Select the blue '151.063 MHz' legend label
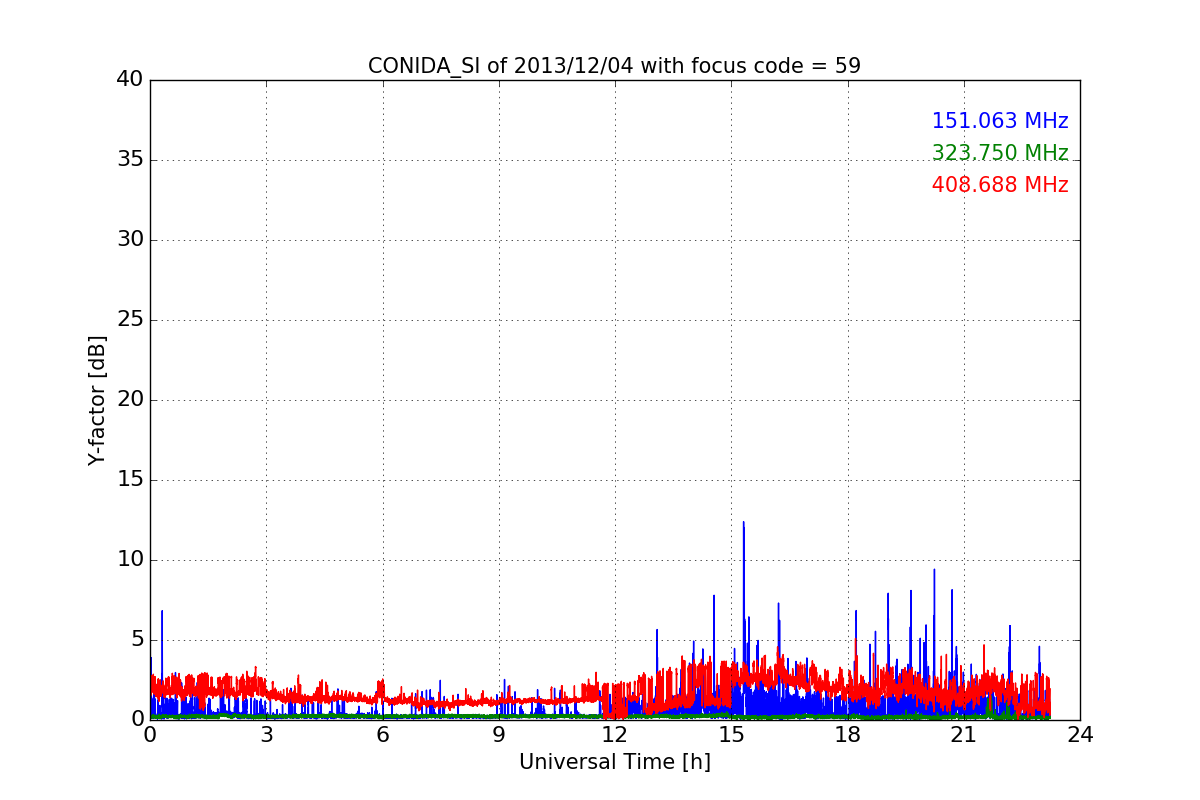Screen dimensions: 1200x800 click(1000, 121)
